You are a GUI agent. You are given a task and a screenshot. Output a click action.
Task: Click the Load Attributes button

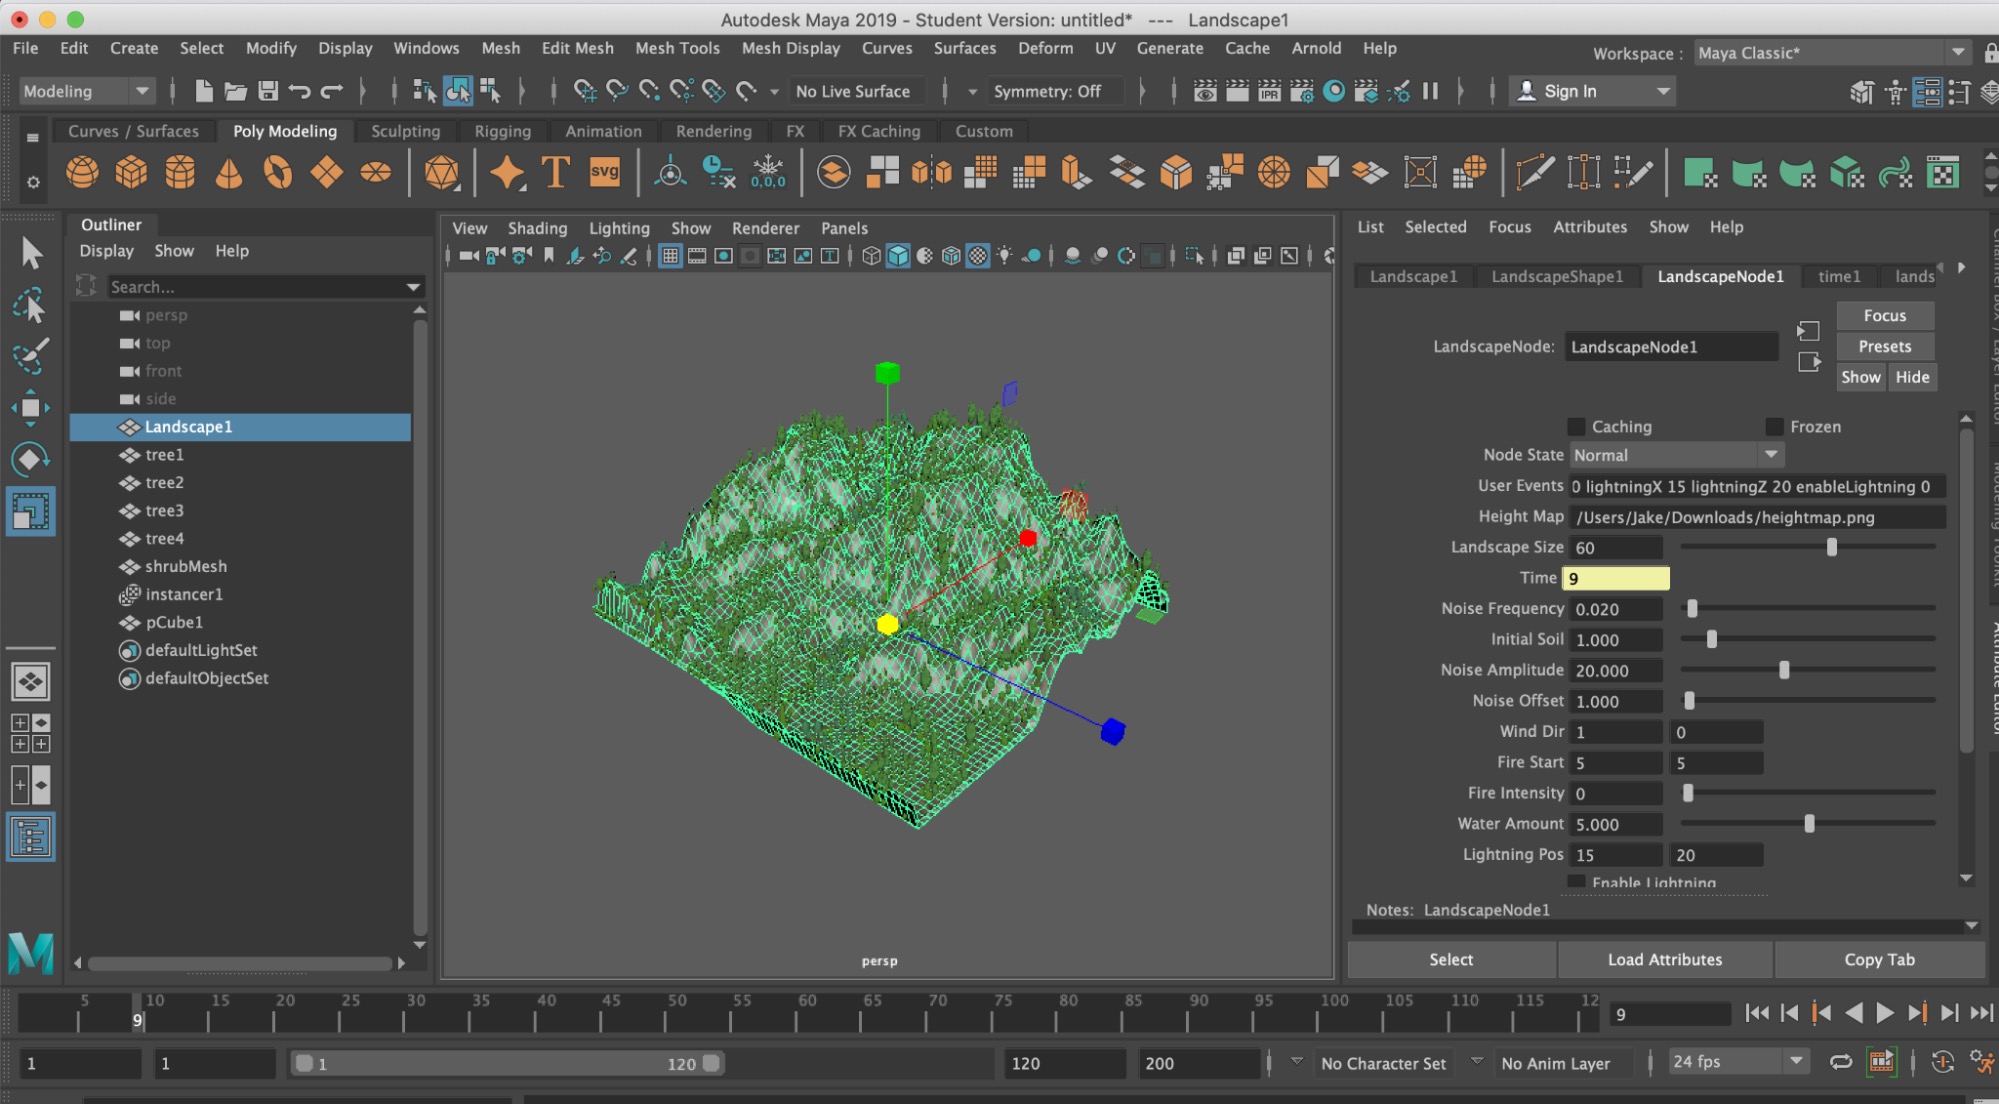(x=1664, y=959)
